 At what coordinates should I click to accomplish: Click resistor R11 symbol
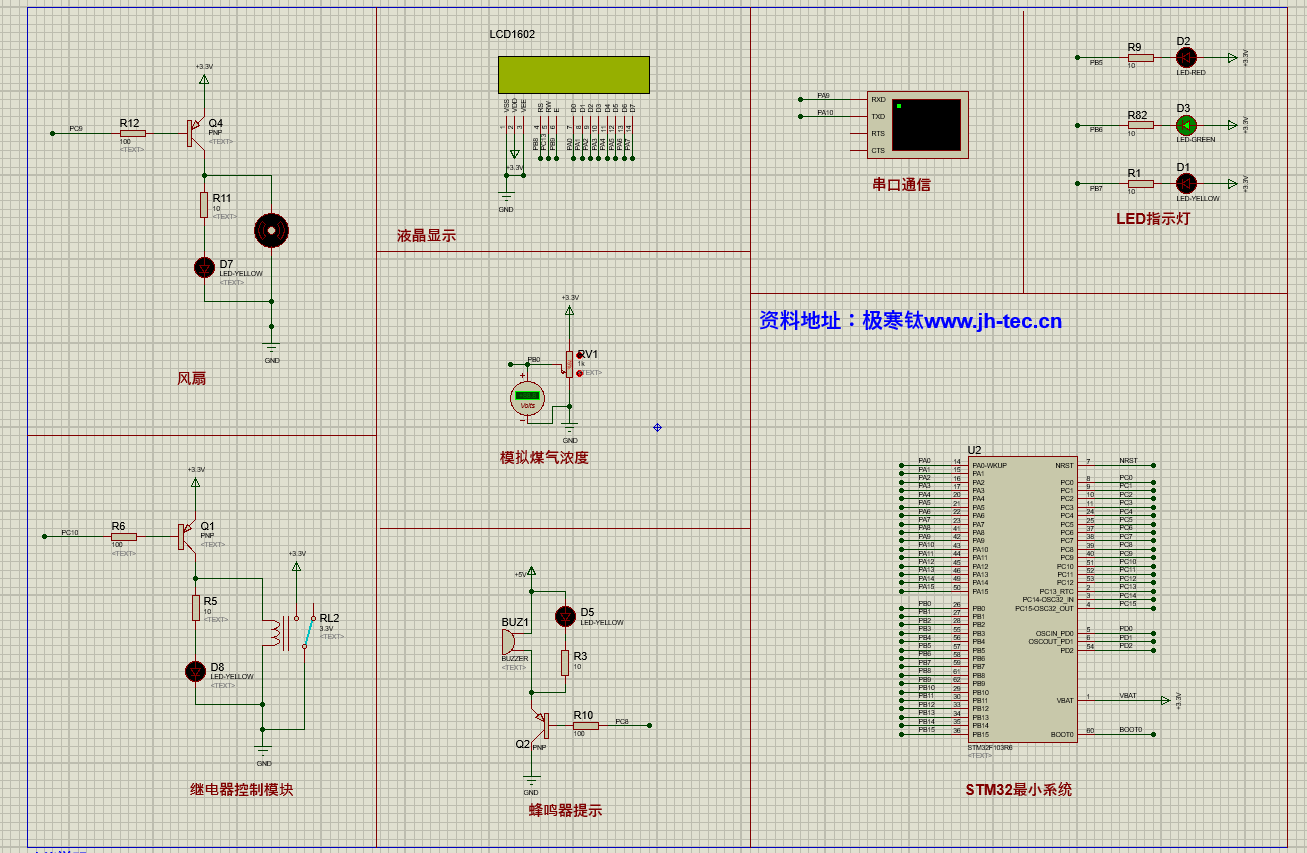point(204,205)
